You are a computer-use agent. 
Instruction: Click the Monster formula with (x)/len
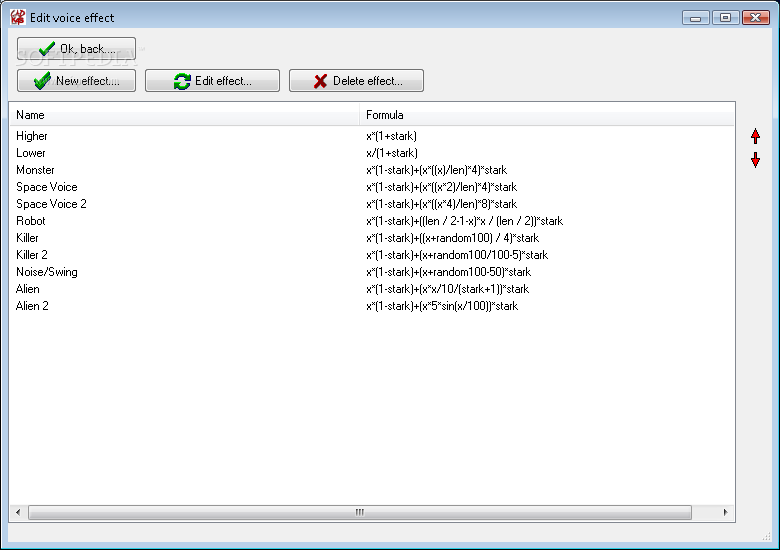(x=436, y=170)
